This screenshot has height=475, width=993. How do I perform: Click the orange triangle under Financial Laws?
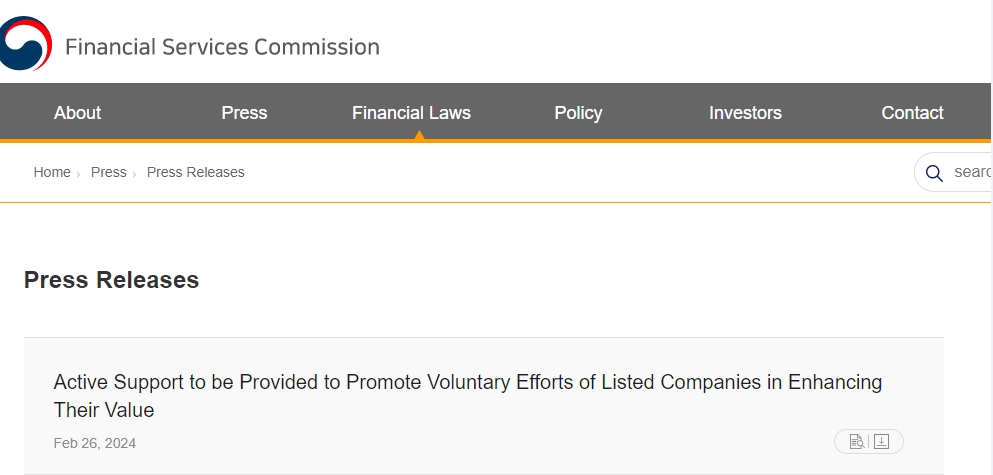coord(419,135)
